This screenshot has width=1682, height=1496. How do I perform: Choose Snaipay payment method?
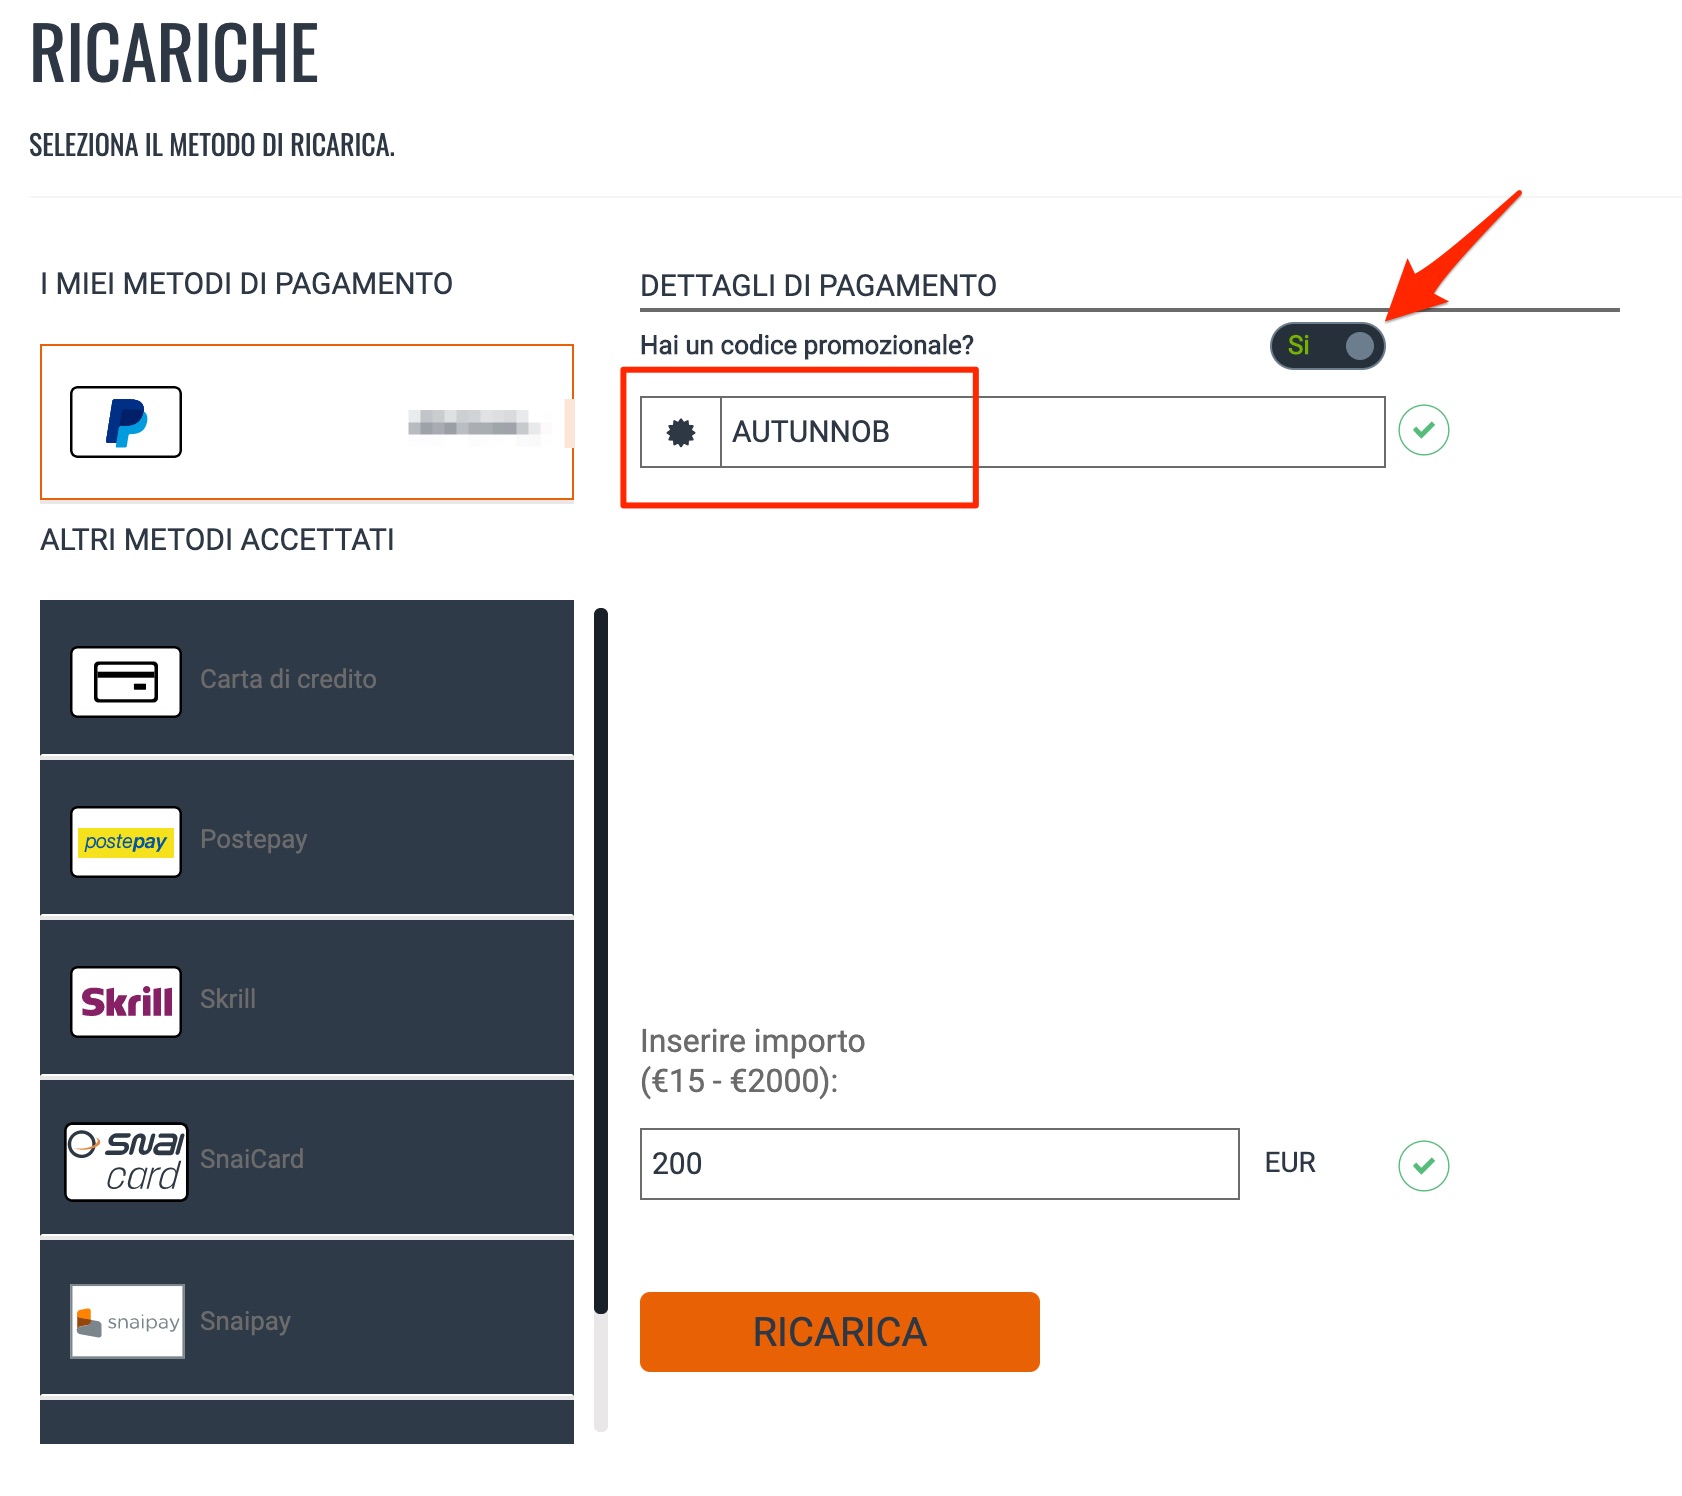307,1318
